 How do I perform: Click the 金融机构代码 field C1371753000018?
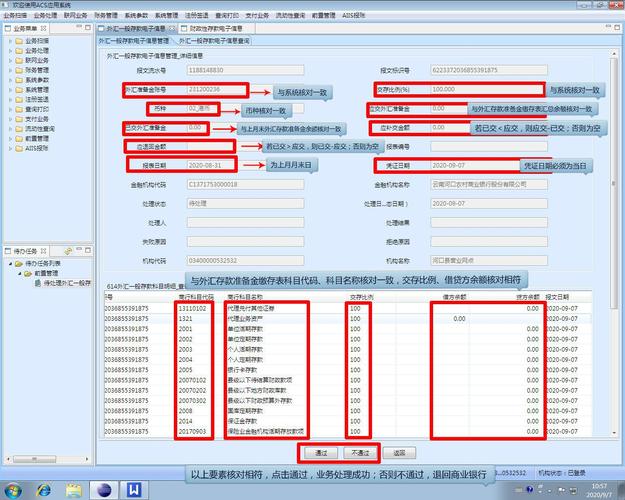coord(246,184)
